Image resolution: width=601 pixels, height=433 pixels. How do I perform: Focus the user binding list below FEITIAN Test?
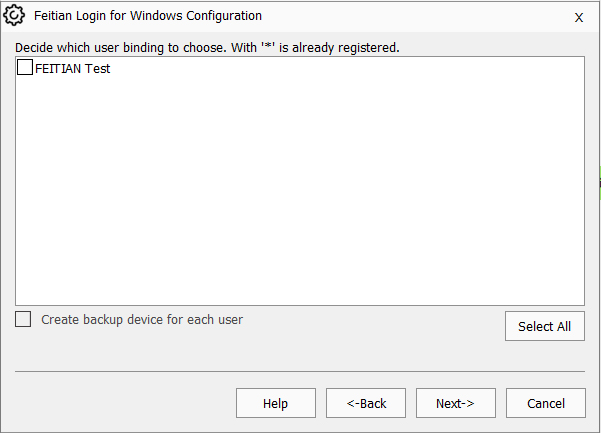click(300, 192)
